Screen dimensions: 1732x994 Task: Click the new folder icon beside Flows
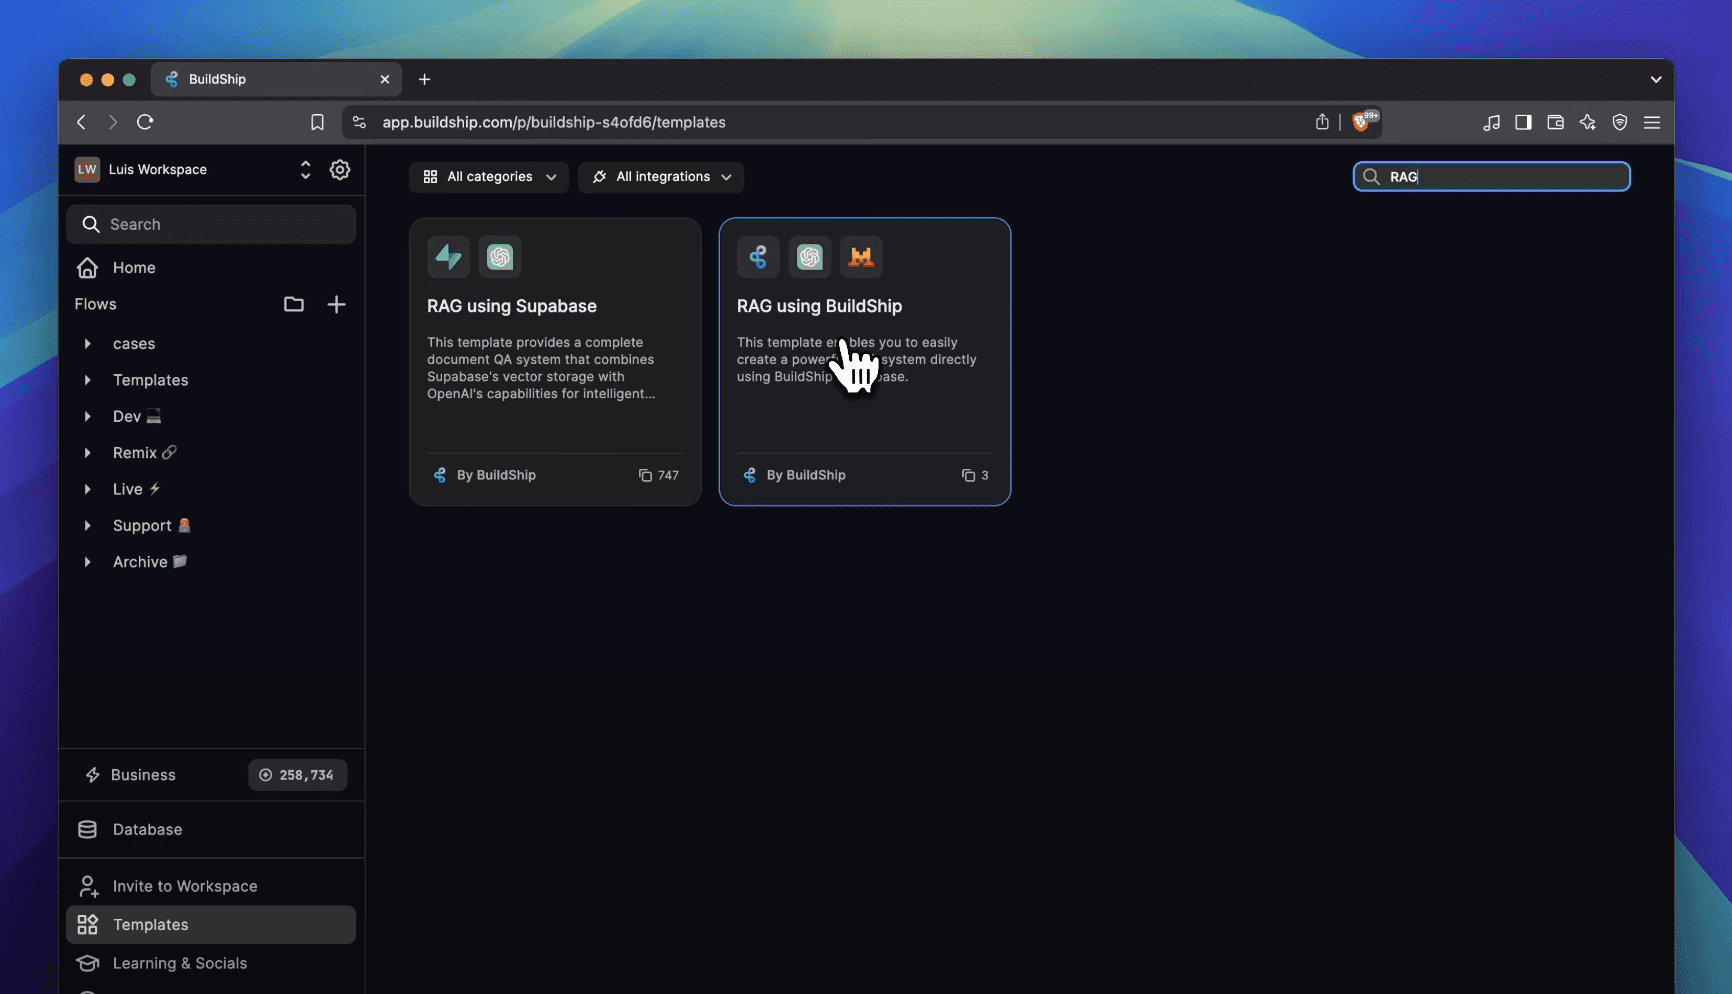pyautogui.click(x=293, y=304)
